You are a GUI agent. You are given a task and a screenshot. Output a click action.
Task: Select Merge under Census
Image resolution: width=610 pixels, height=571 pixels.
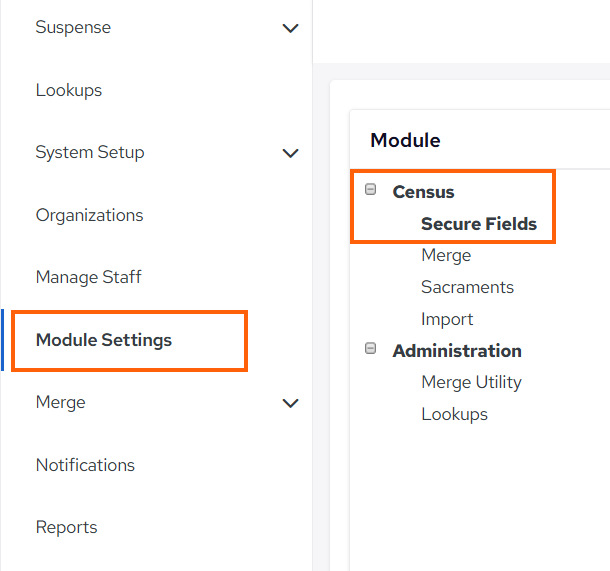446,256
